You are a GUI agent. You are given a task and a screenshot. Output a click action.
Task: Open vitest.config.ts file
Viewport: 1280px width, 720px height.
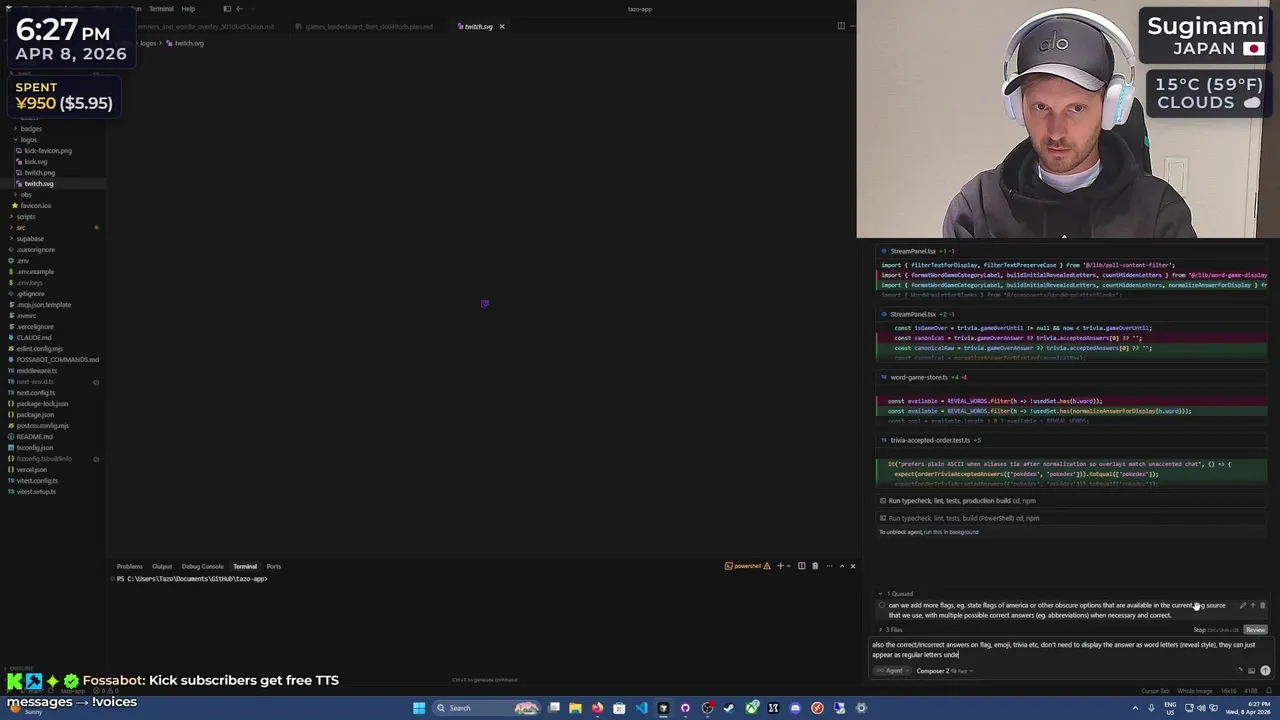pos(37,481)
